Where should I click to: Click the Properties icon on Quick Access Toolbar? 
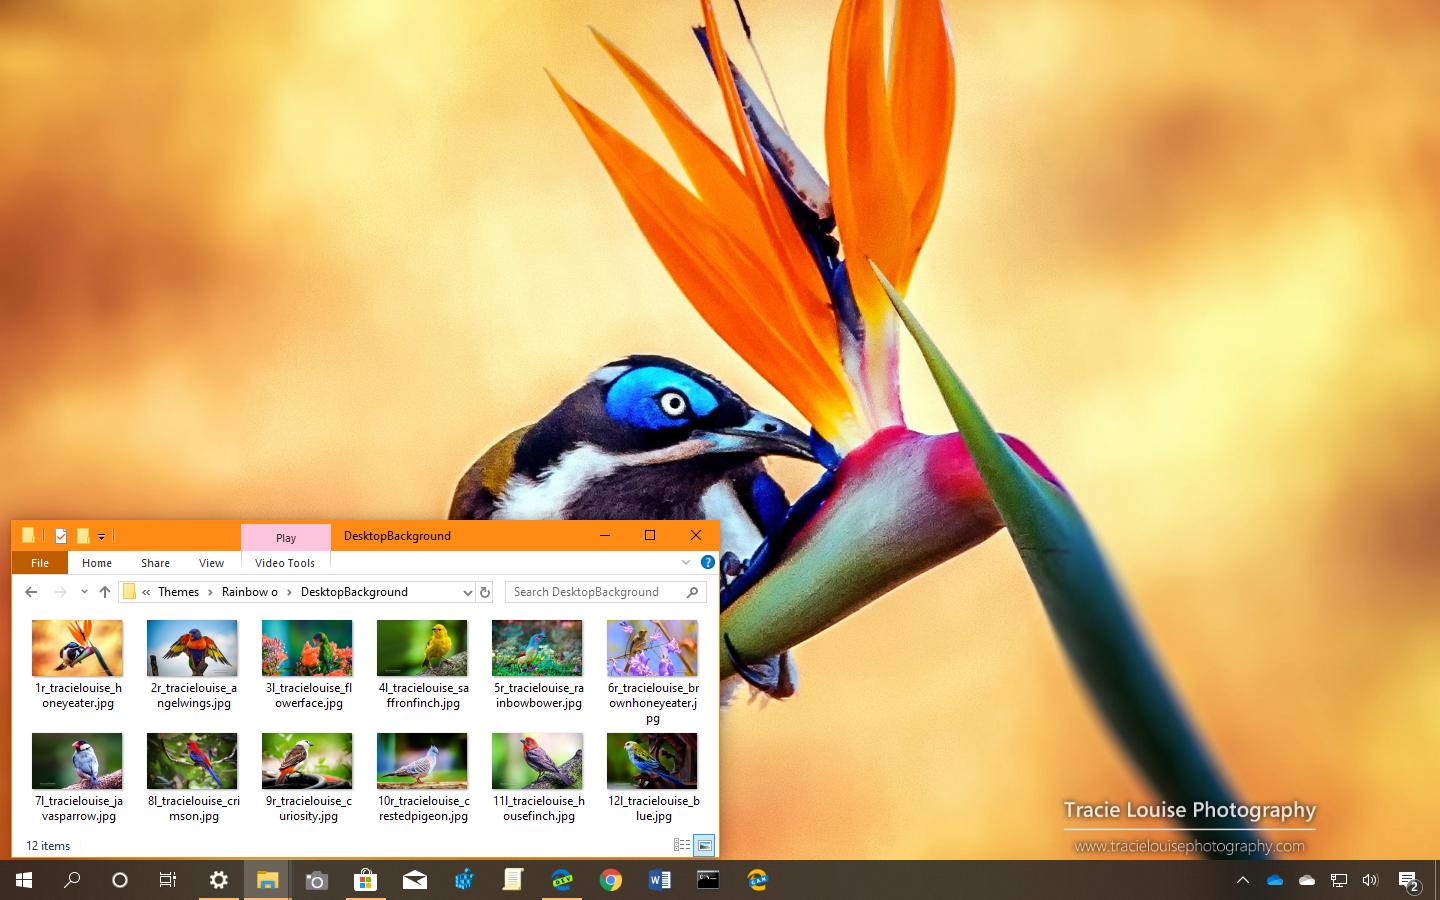coord(61,536)
